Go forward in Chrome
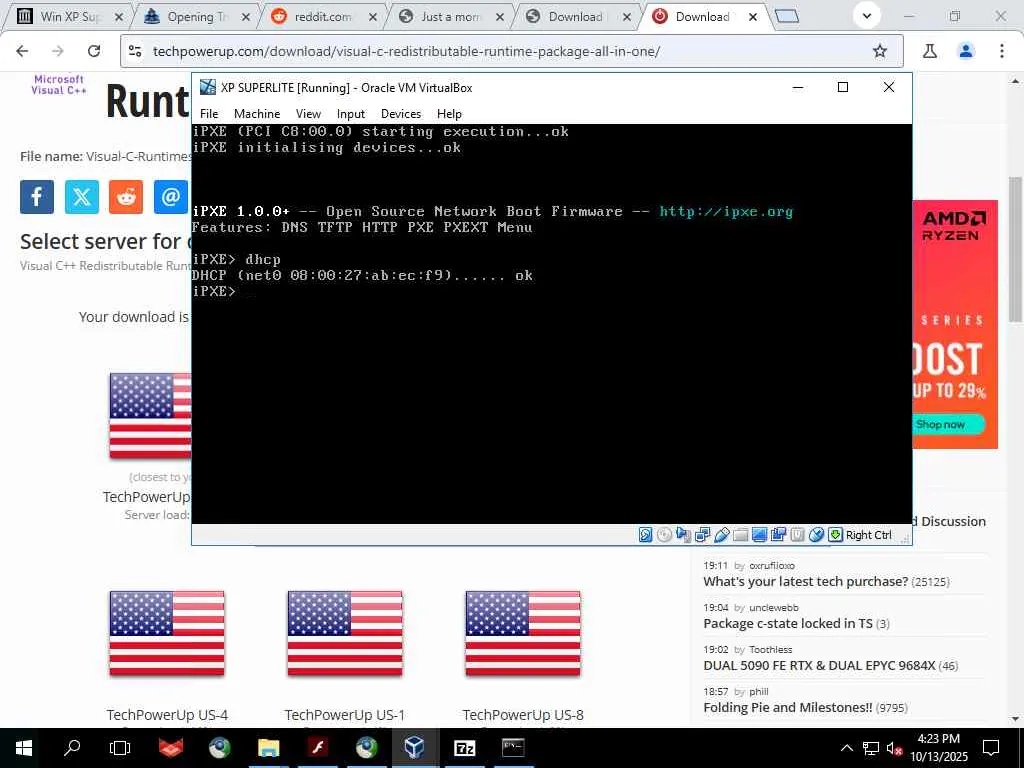The image size is (1024, 768). pyautogui.click(x=58, y=51)
